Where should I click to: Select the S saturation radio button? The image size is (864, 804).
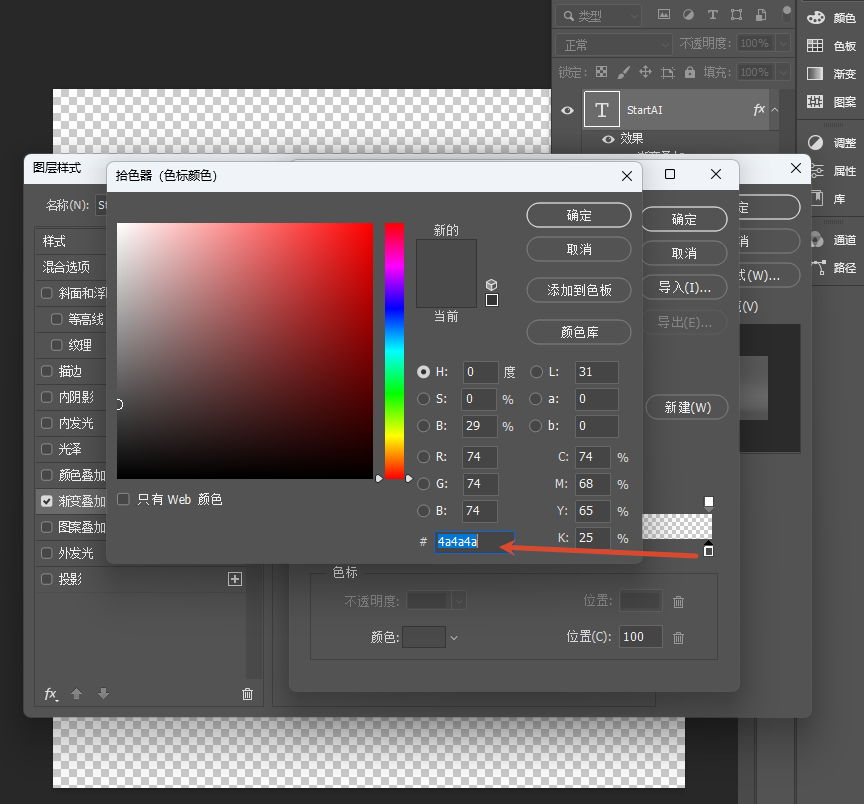(423, 399)
